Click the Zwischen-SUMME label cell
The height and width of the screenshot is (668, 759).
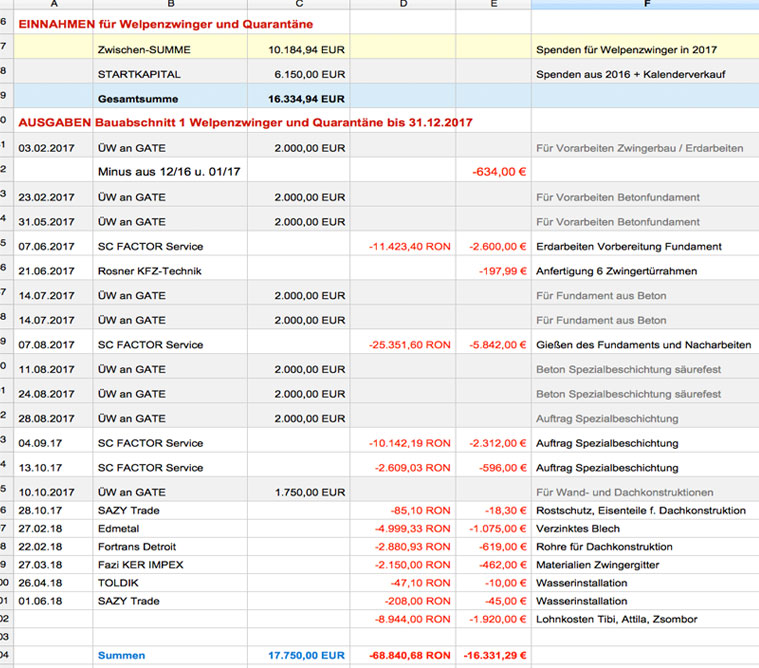pyautogui.click(x=170, y=47)
